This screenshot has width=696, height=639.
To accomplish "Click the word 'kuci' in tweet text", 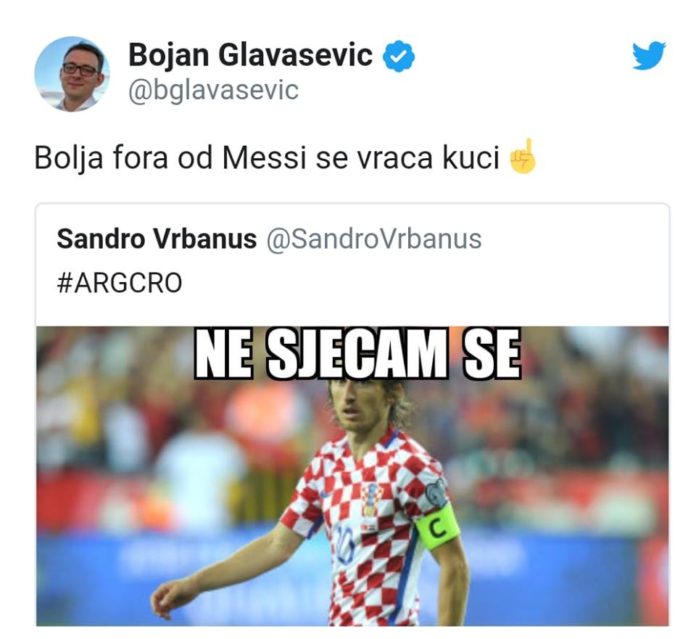I will (471, 157).
